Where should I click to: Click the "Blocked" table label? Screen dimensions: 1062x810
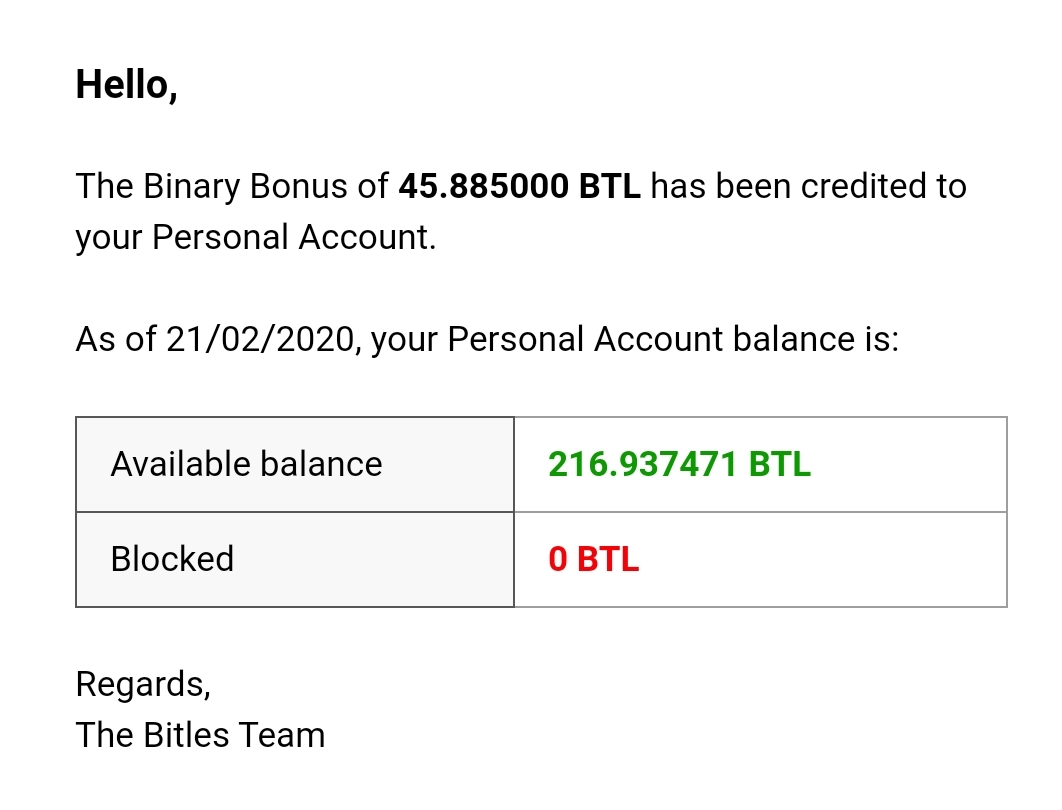(172, 559)
